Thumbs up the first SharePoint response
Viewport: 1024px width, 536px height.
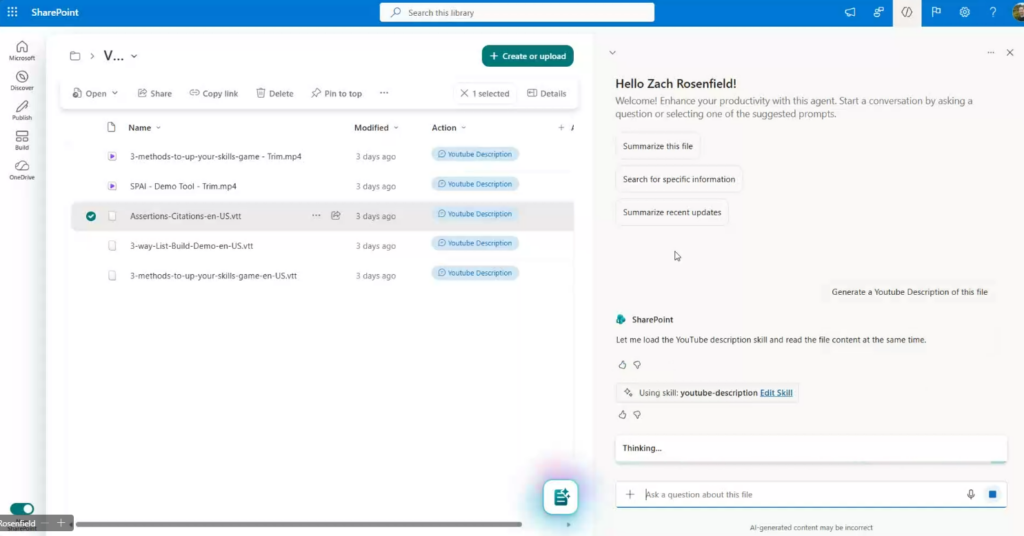click(x=622, y=365)
